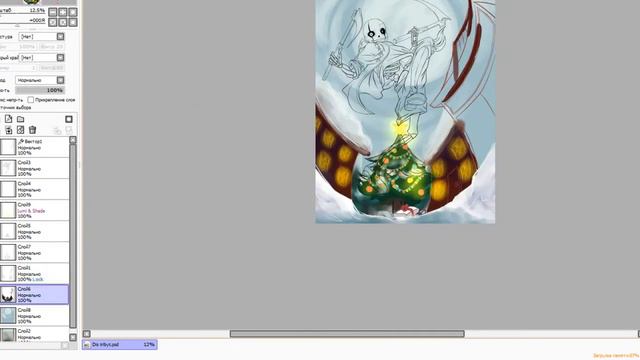Select the Слой9 Lumi & Shade layer
The image size is (640, 360).
(34, 210)
